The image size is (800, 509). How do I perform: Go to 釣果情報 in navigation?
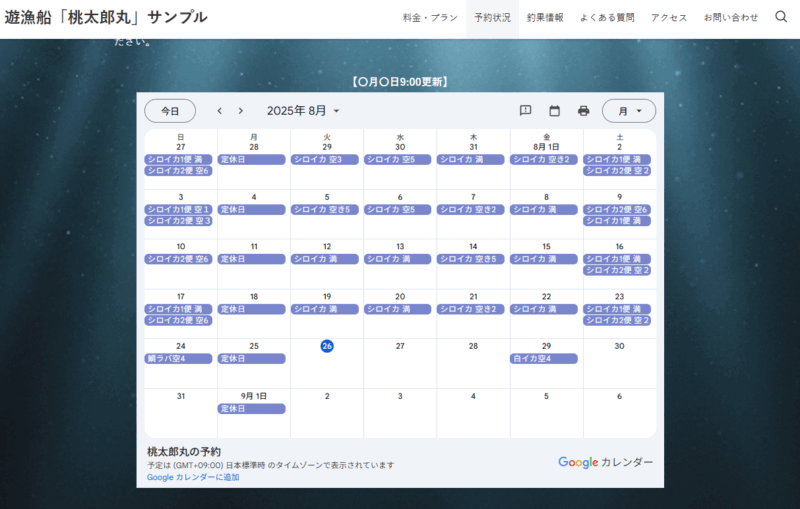545,18
